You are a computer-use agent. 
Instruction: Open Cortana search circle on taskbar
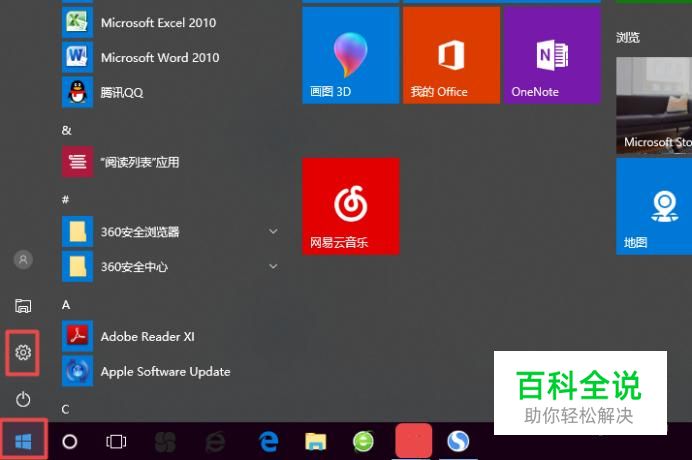[70, 441]
